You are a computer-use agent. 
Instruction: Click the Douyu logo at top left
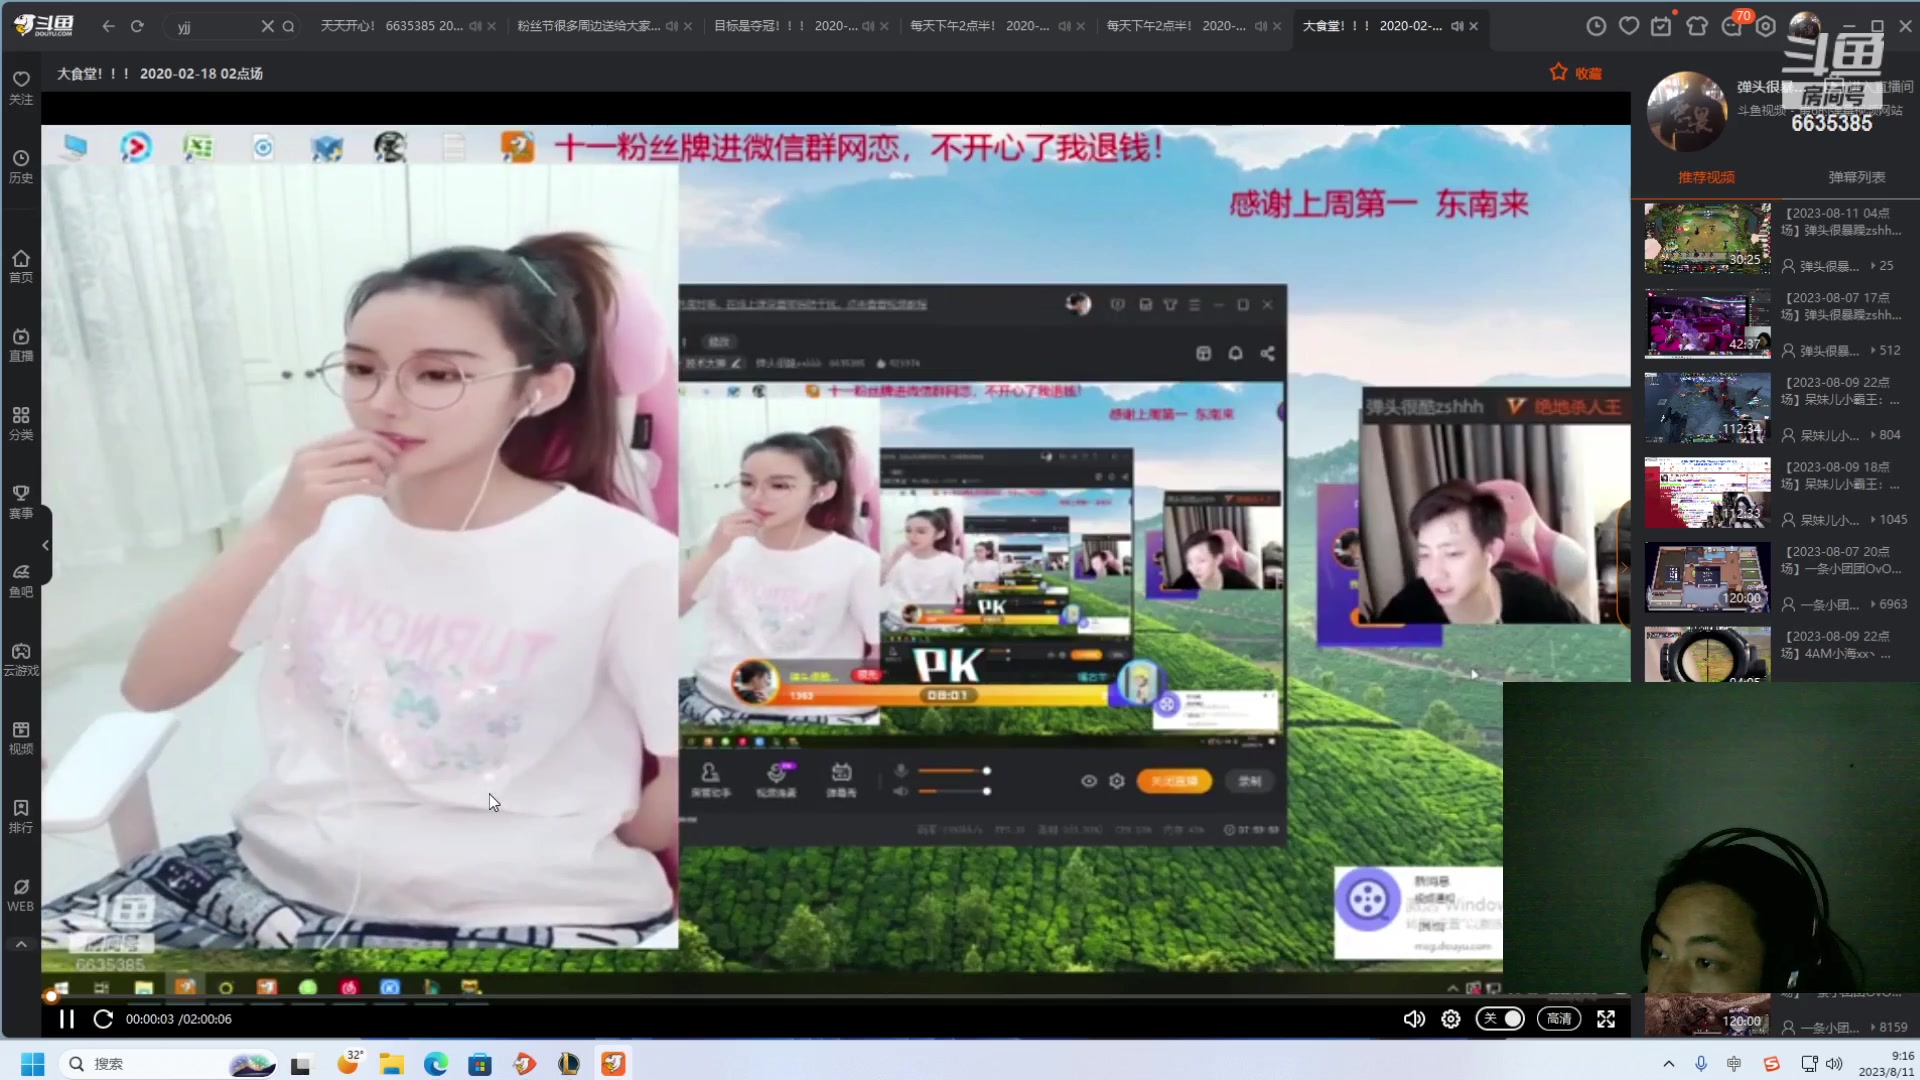pyautogui.click(x=44, y=26)
